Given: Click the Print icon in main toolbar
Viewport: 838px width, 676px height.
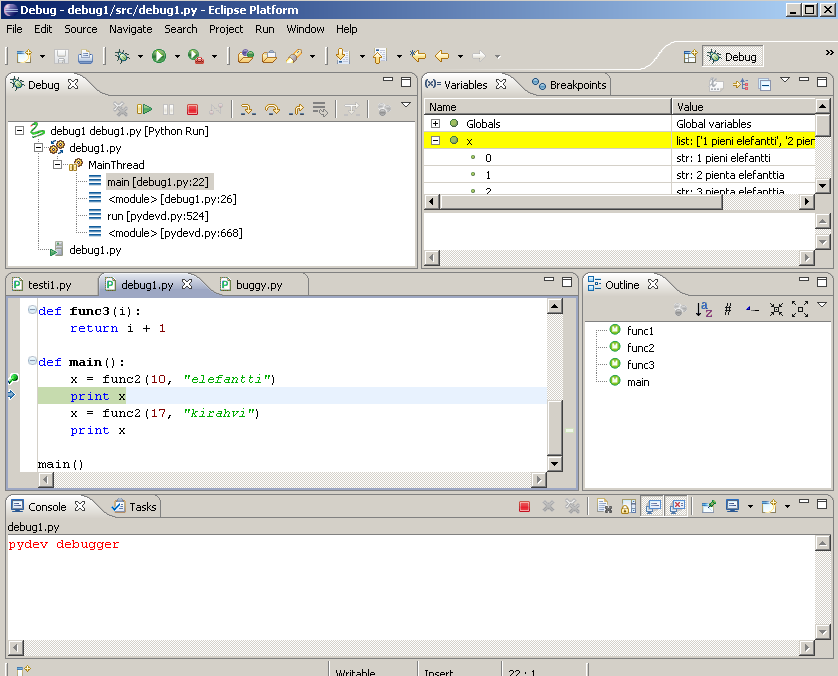Looking at the screenshot, I should pyautogui.click(x=86, y=57).
